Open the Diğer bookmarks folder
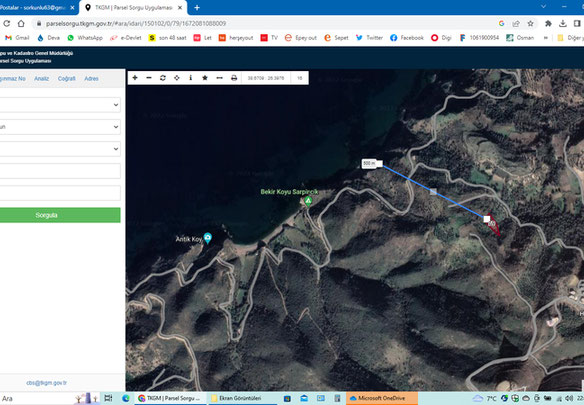Image resolution: width=584 pixels, height=405 pixels. [570, 38]
